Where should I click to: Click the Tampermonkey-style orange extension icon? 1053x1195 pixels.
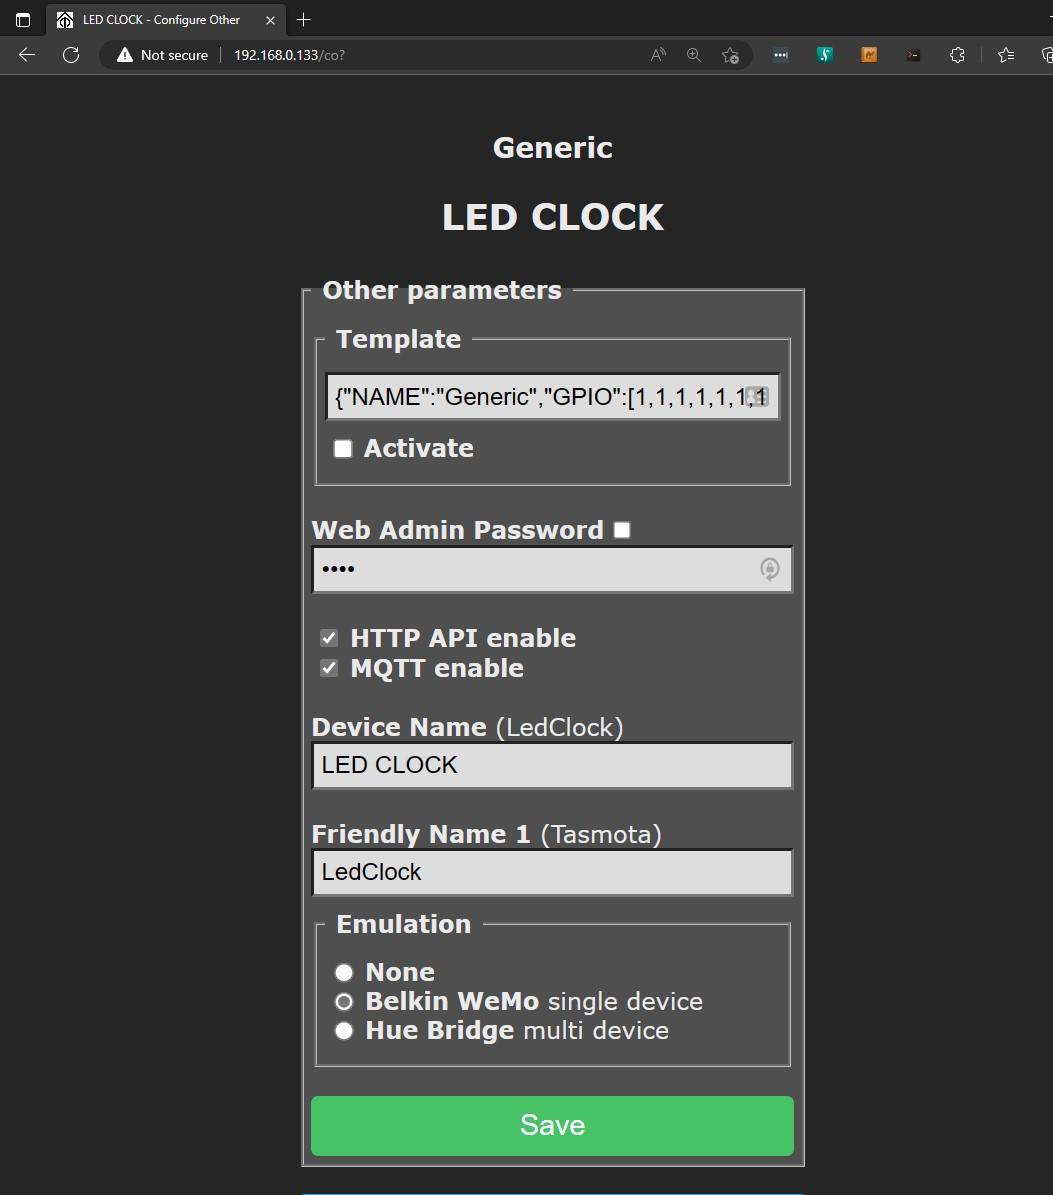point(868,55)
